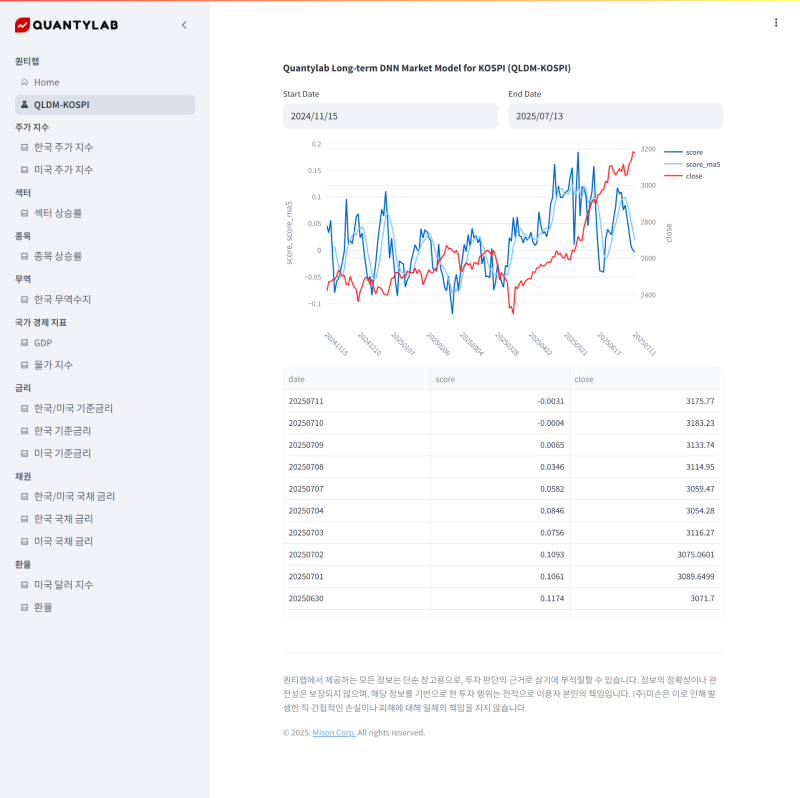The image size is (800, 798).
Task: Collapse the sidebar with the chevron arrow
Action: coord(183,25)
